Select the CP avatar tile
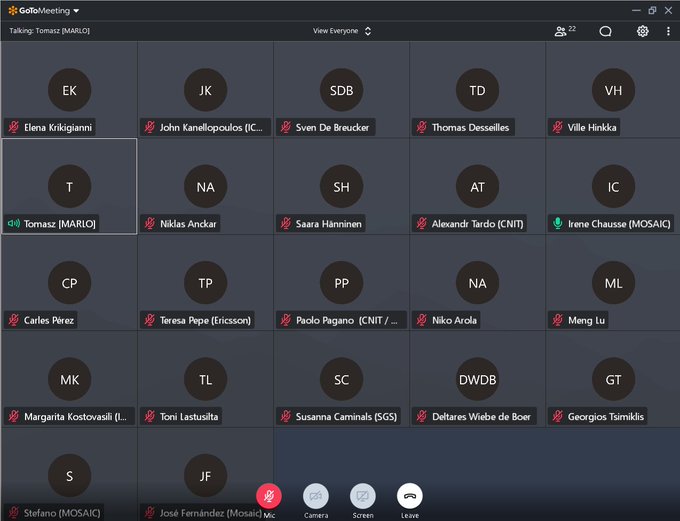680x521 pixels. (69, 282)
